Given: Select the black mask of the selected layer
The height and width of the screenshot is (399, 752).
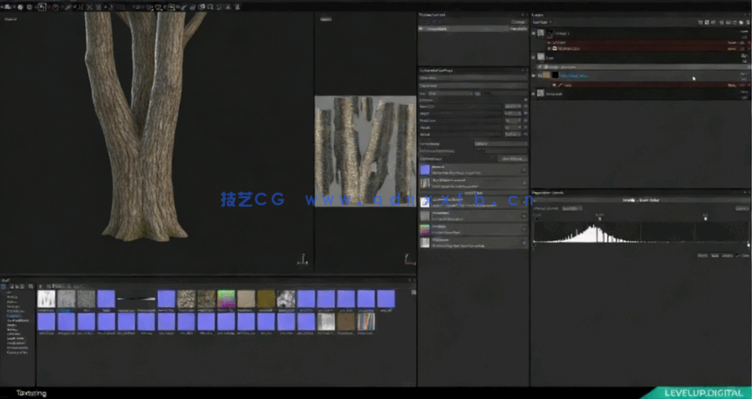Looking at the screenshot, I should (555, 75).
